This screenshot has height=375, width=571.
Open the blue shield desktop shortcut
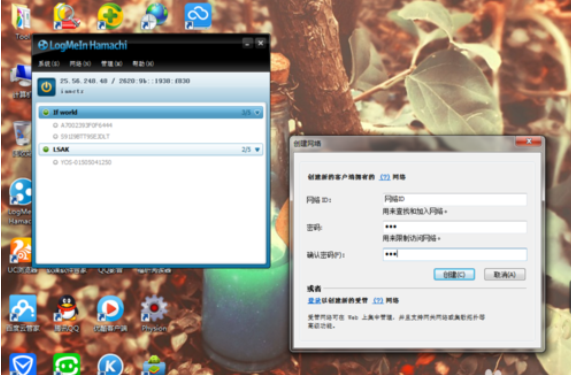click(x=23, y=364)
